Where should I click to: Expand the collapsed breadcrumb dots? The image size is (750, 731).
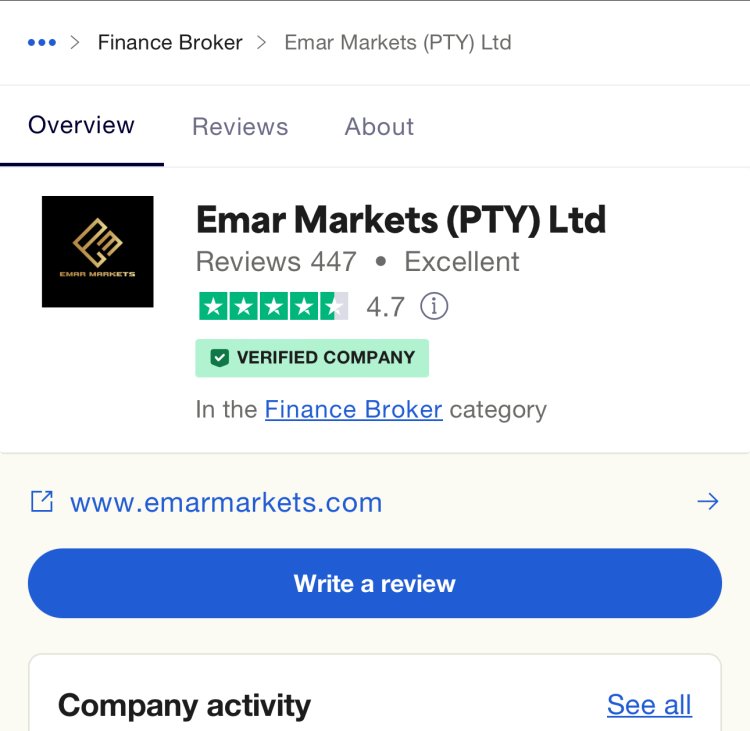pos(42,43)
